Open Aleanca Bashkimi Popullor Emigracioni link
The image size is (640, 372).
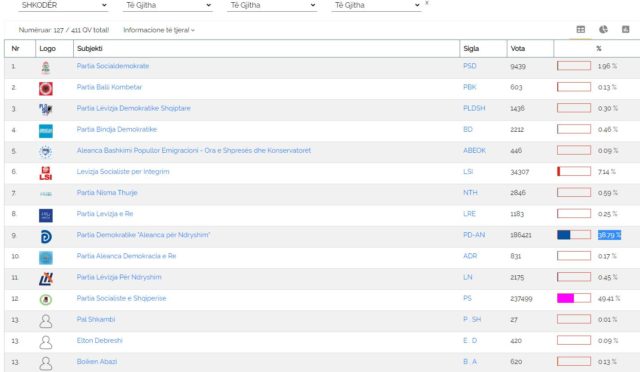[194, 150]
